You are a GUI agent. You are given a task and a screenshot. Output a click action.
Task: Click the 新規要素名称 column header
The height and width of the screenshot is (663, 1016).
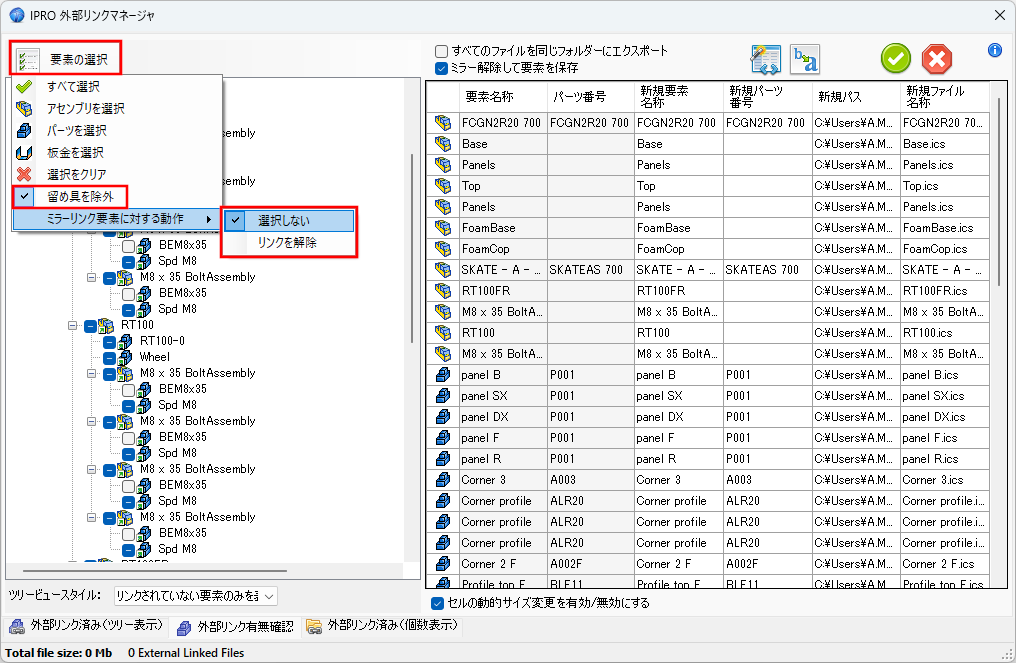(678, 97)
